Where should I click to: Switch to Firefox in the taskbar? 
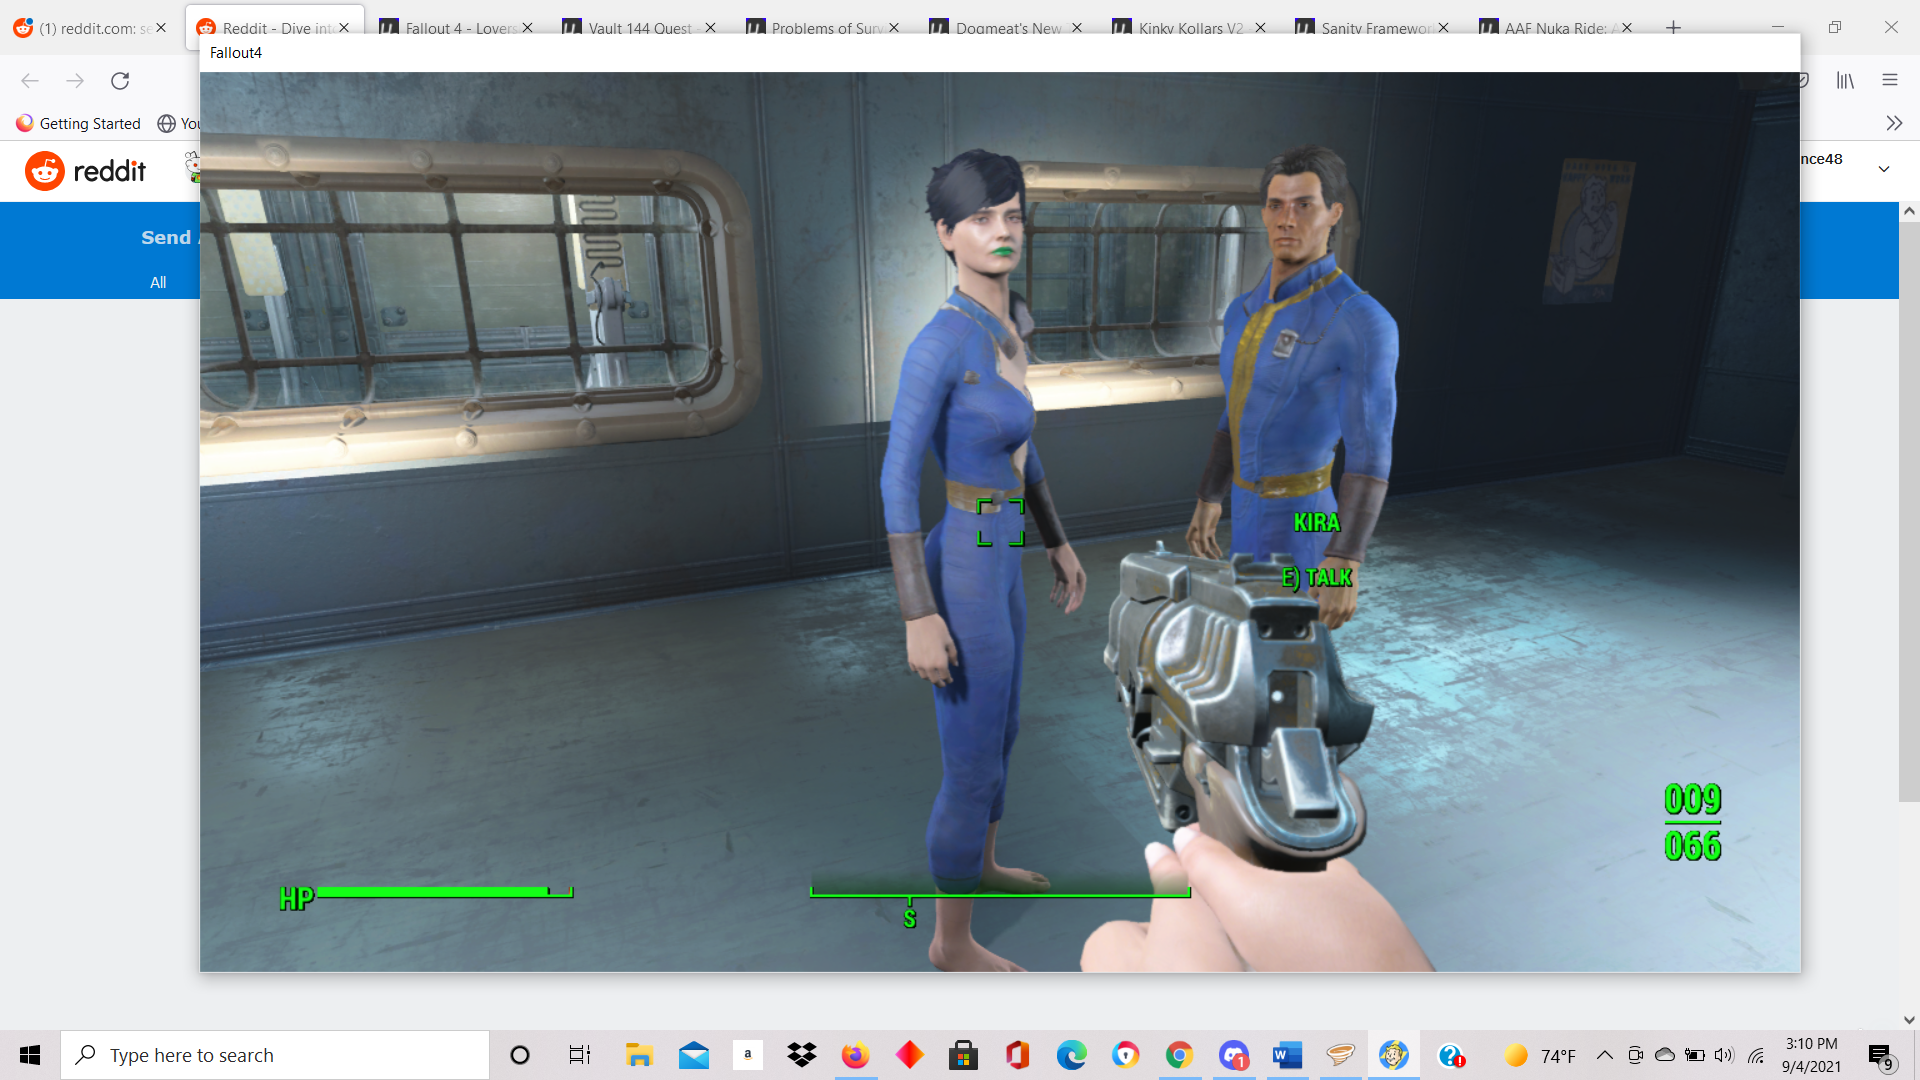[855, 1055]
